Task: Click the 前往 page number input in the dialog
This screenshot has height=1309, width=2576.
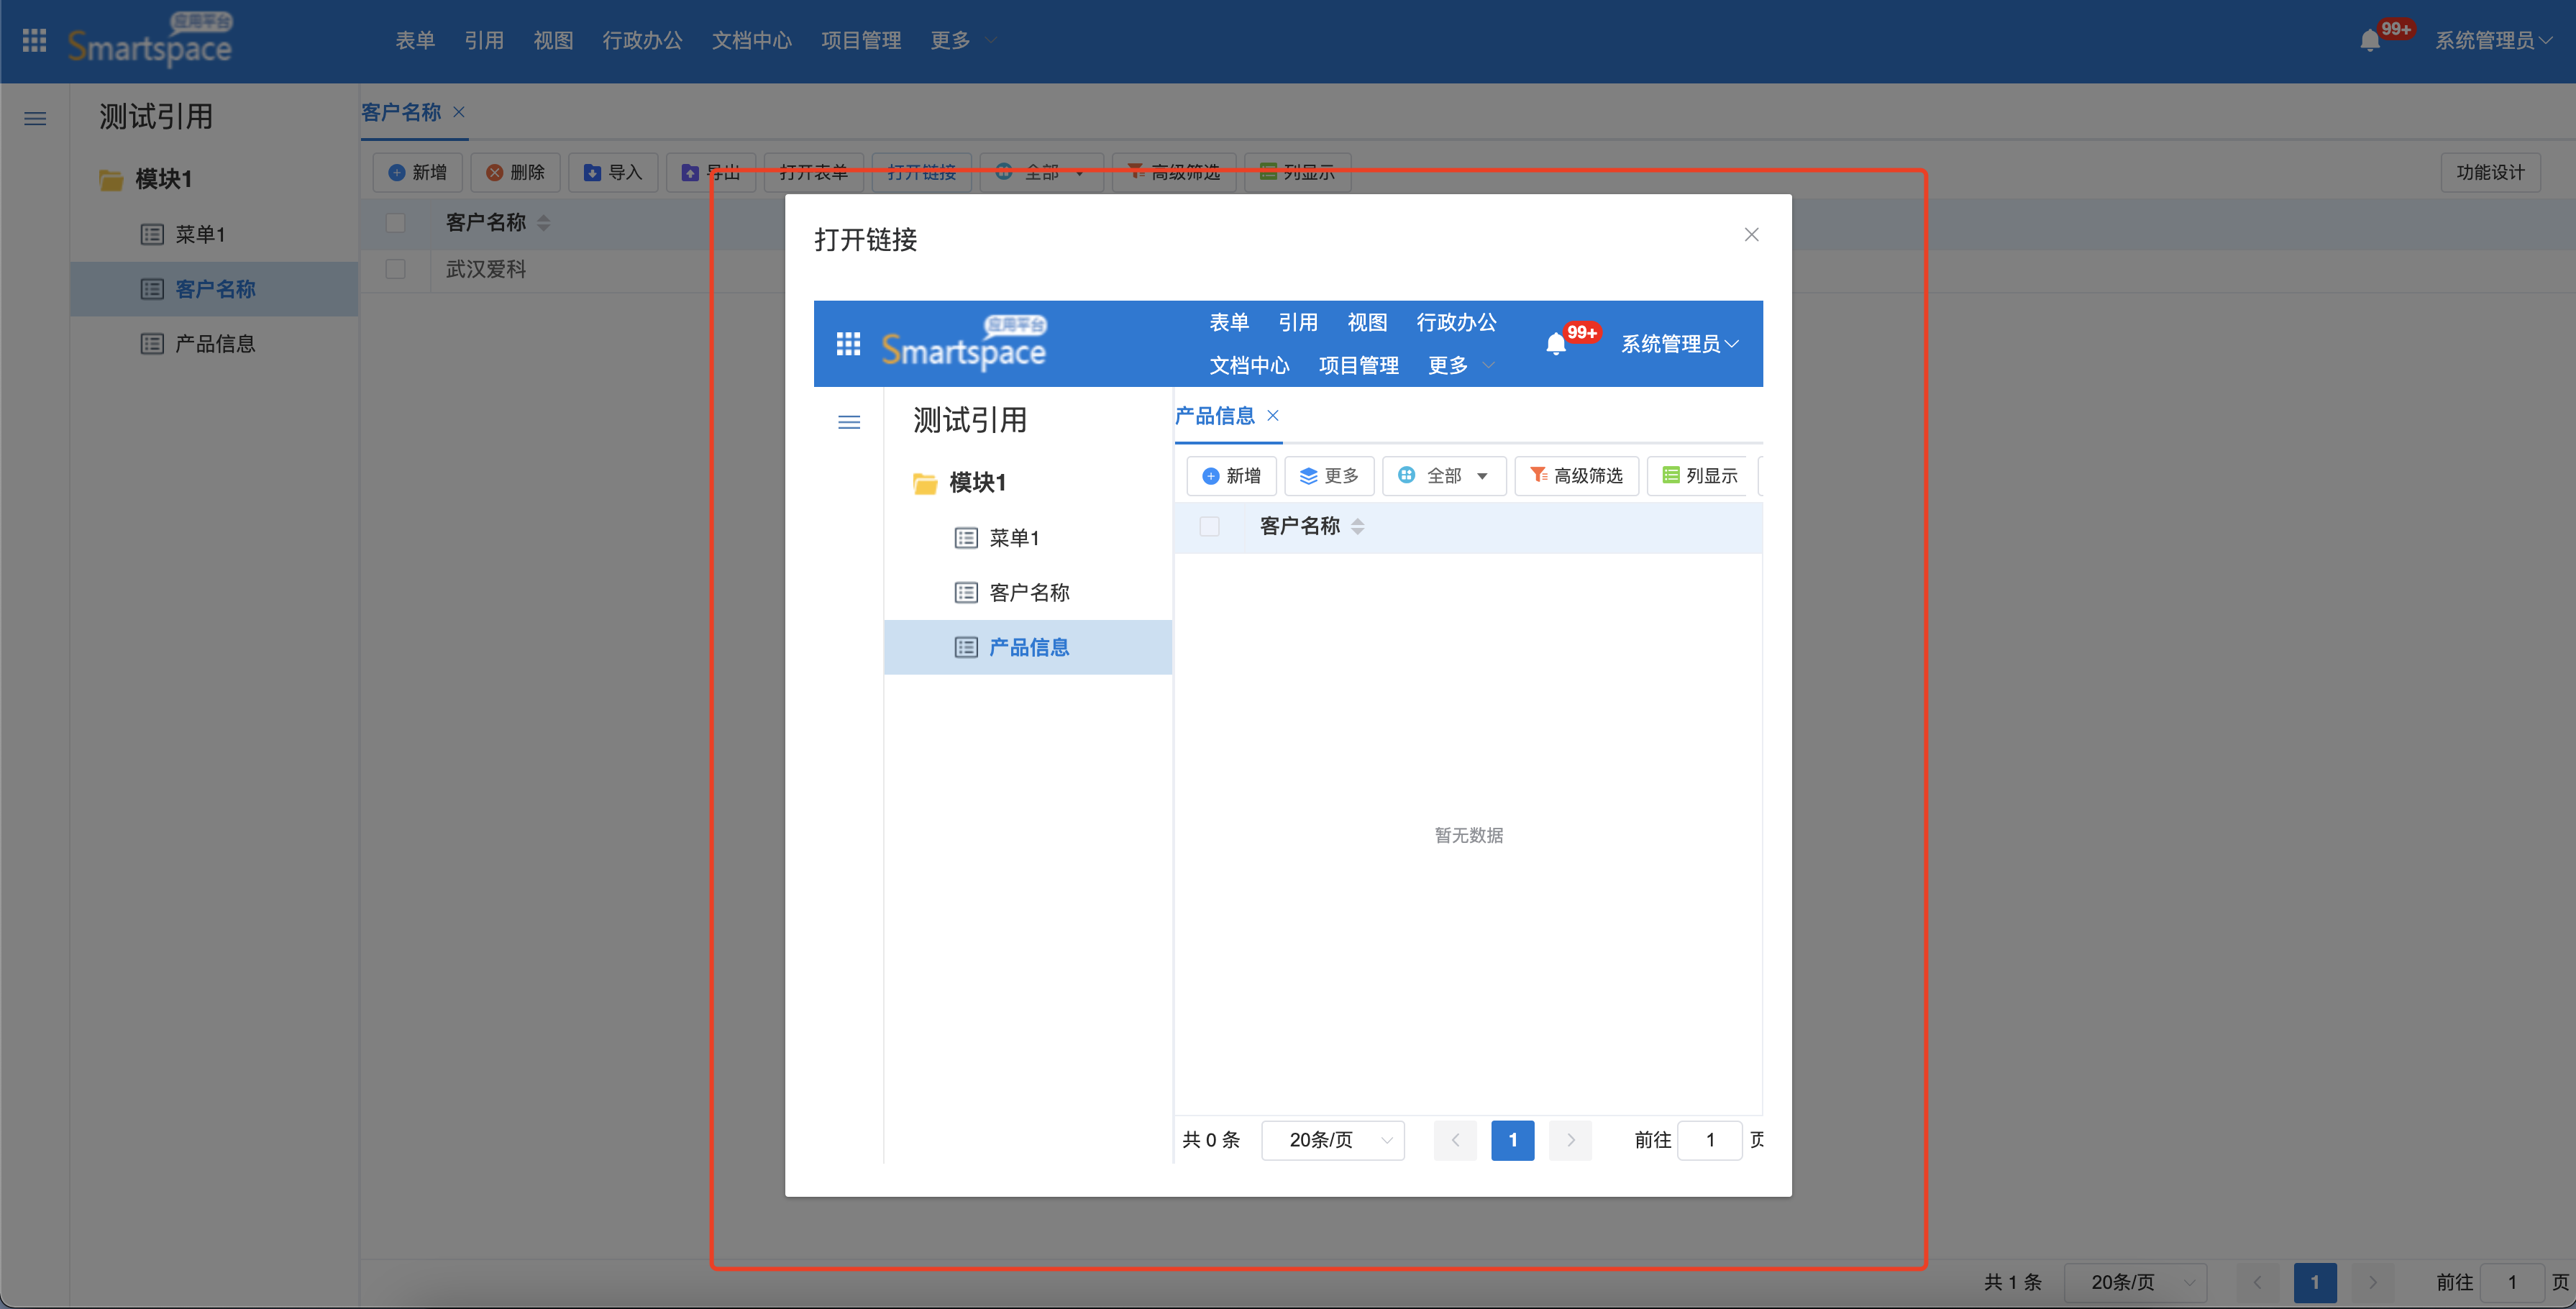Action: tap(1709, 1140)
